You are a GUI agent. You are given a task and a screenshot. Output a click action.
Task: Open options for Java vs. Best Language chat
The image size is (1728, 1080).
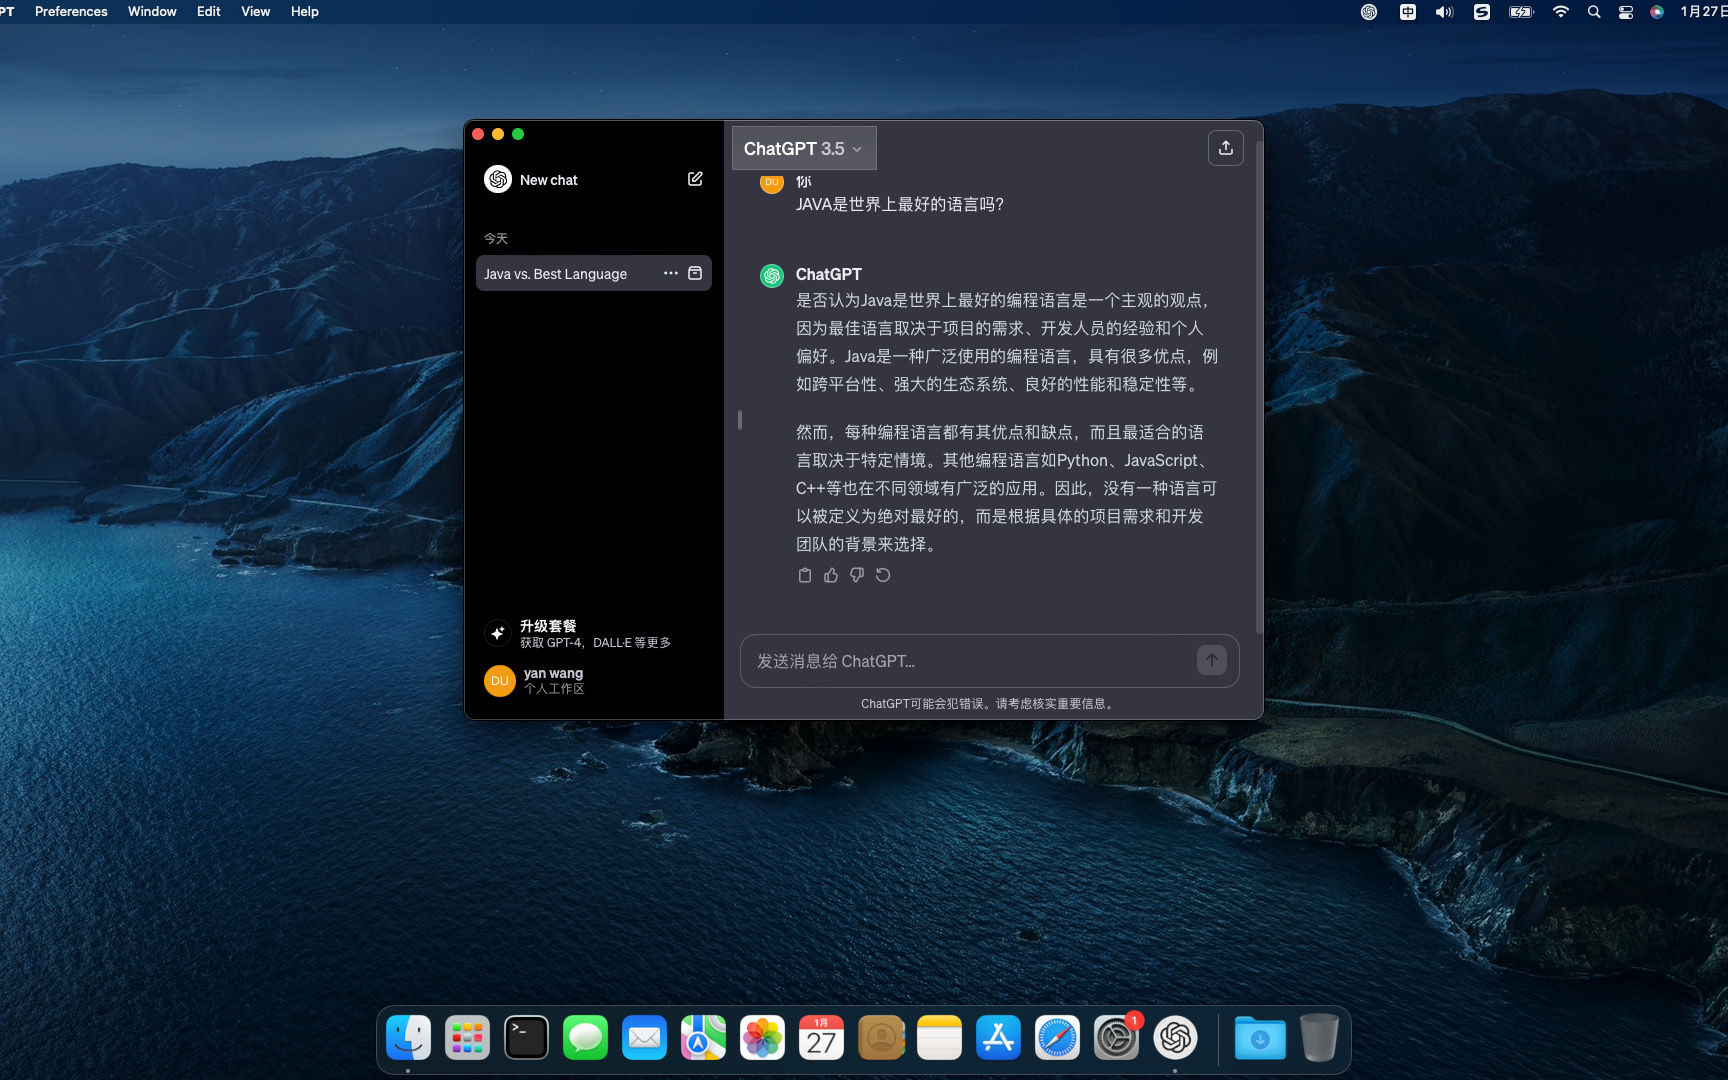[x=670, y=273]
